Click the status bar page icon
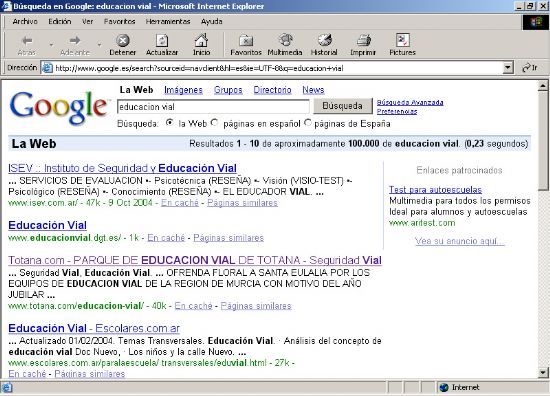550x396 pixels. 7,388
